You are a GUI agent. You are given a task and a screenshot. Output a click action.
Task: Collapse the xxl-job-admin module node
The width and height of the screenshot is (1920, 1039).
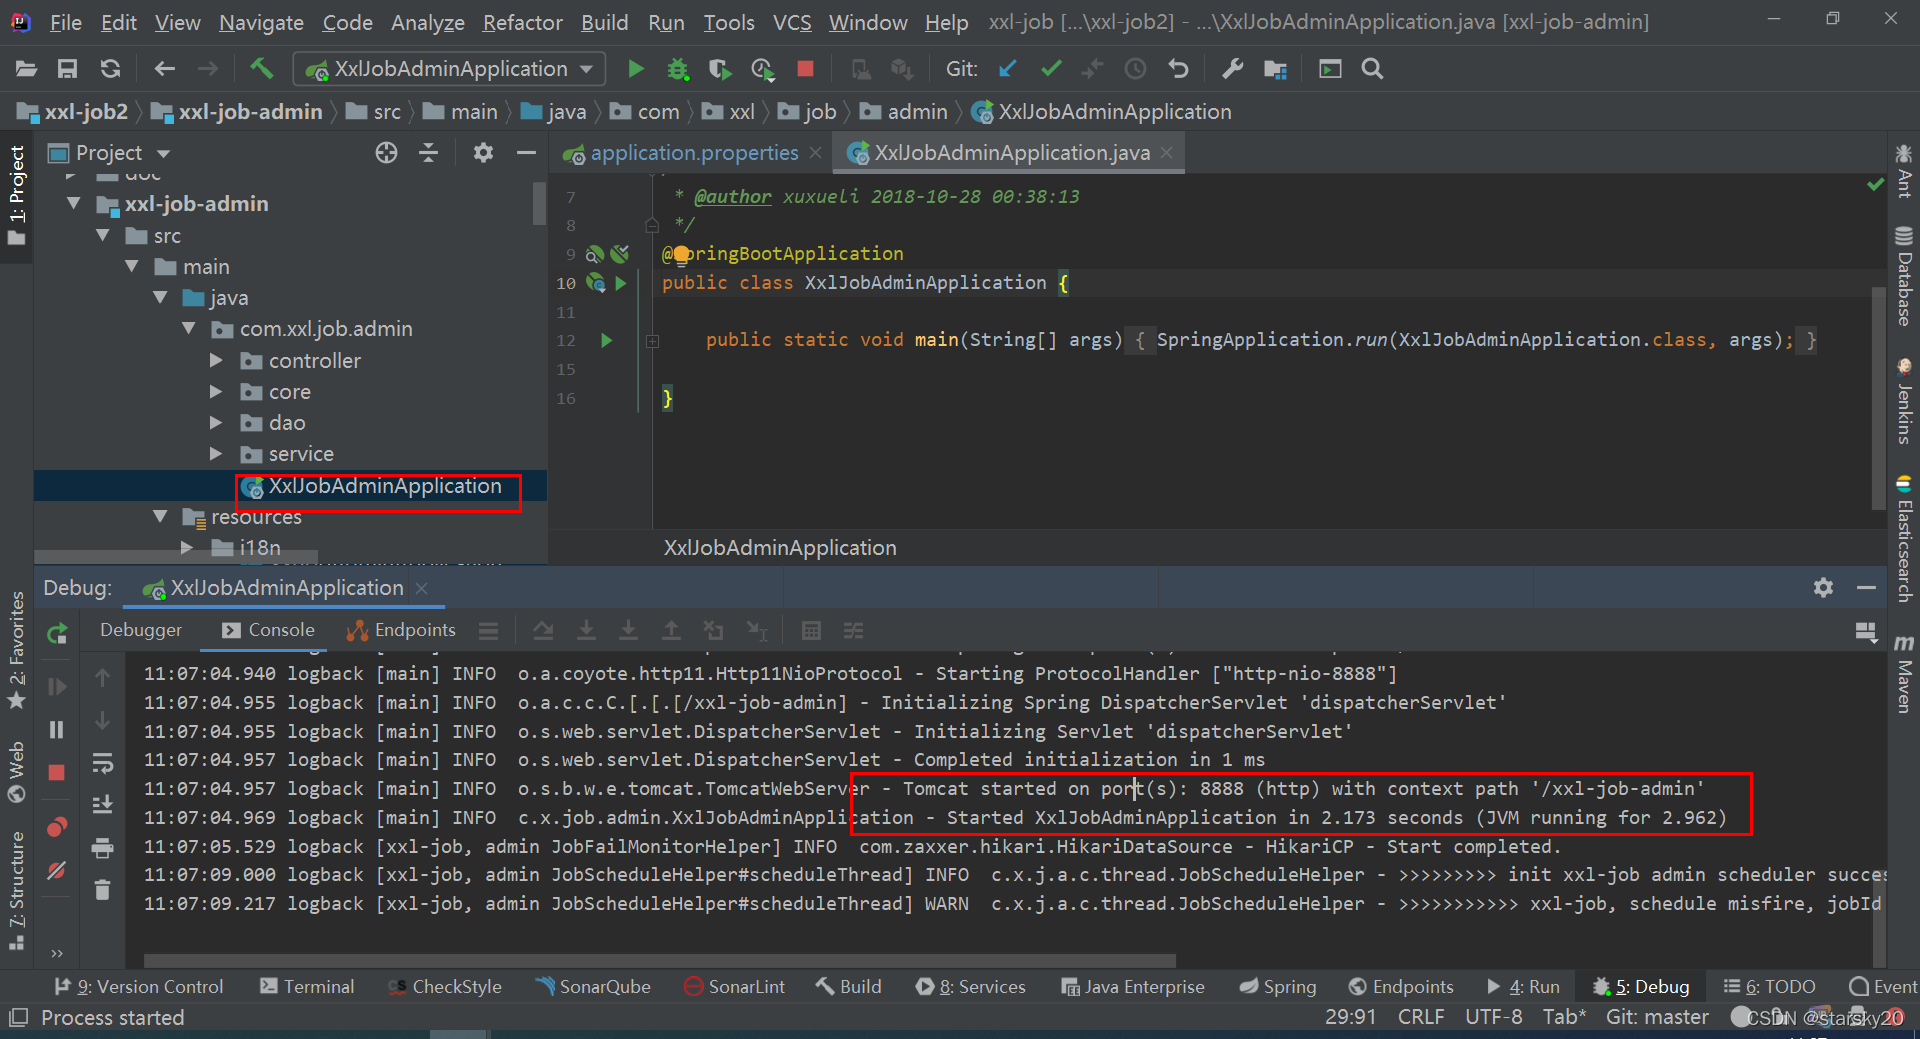click(x=74, y=204)
